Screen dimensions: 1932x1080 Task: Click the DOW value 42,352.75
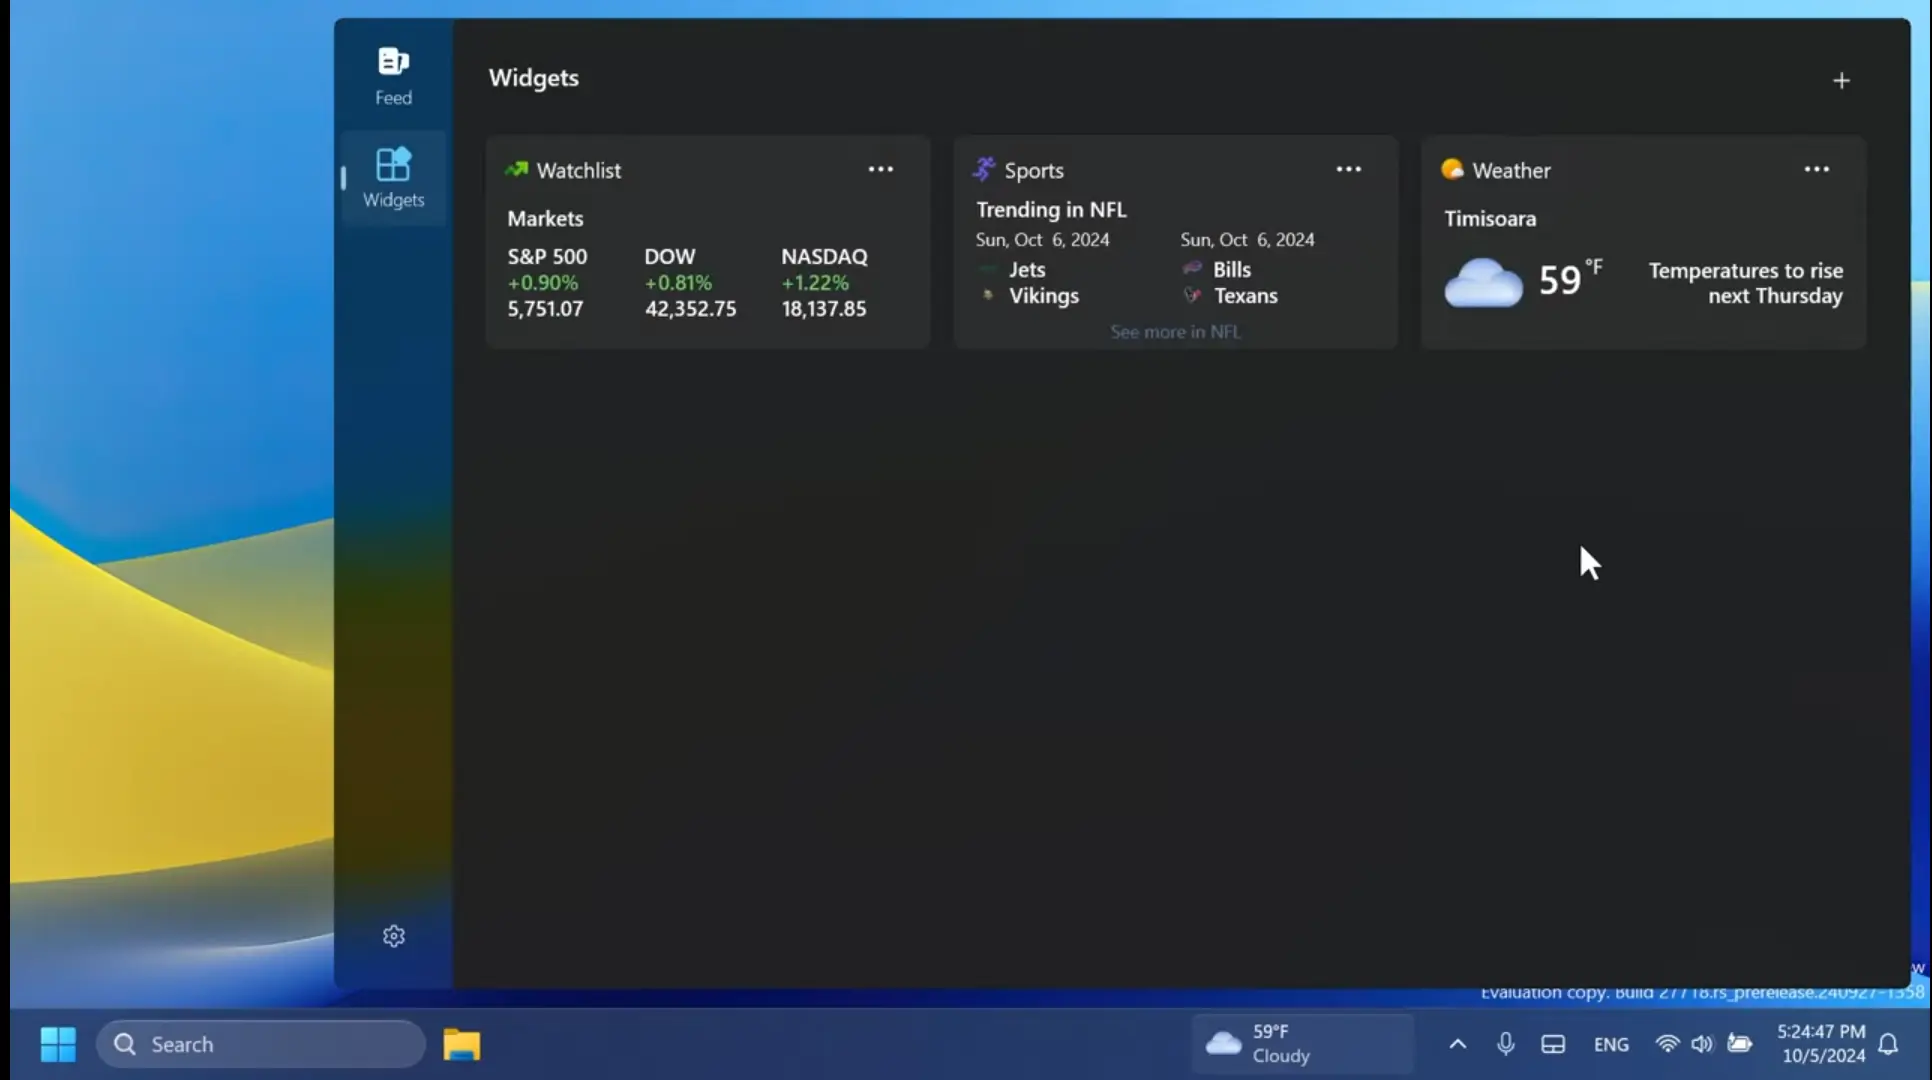[x=690, y=309]
